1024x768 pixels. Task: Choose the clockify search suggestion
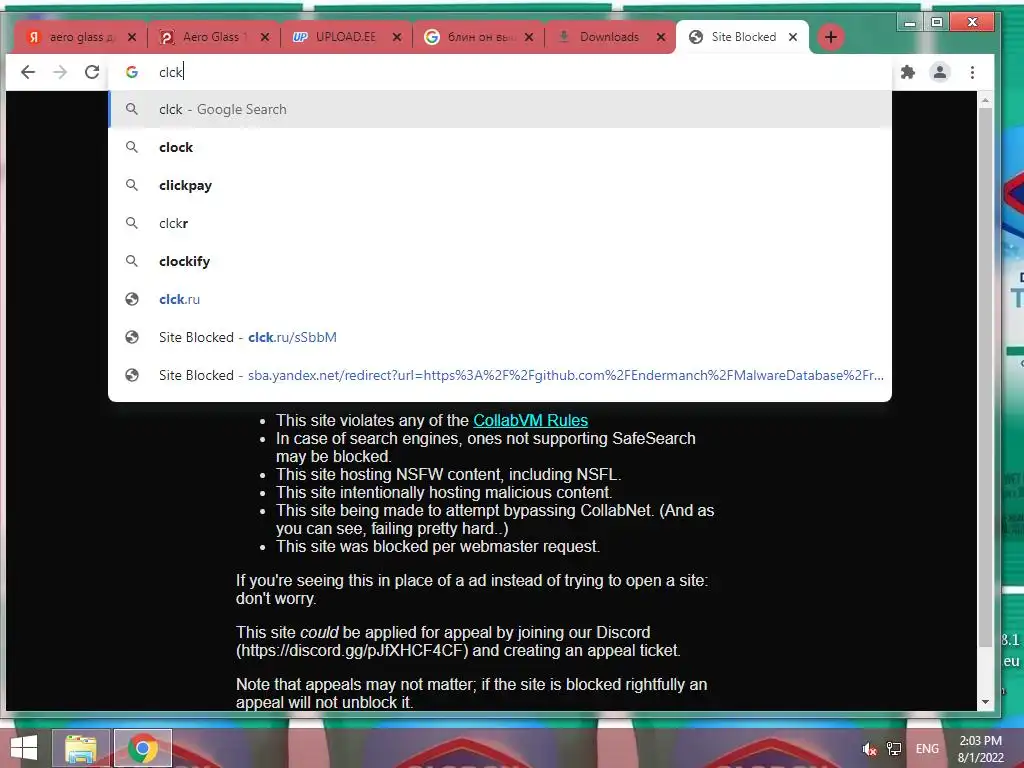[x=500, y=261]
